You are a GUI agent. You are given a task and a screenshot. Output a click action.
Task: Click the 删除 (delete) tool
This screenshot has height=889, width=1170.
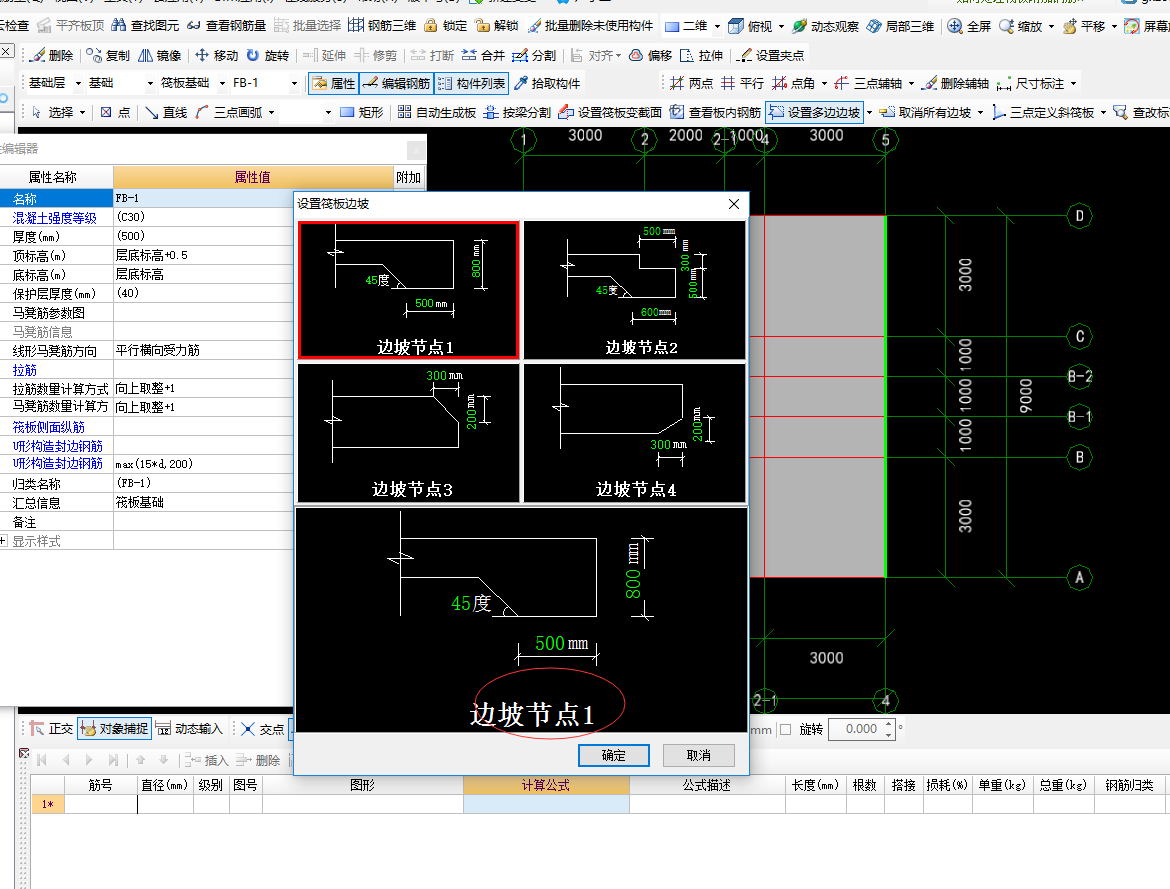pos(51,55)
